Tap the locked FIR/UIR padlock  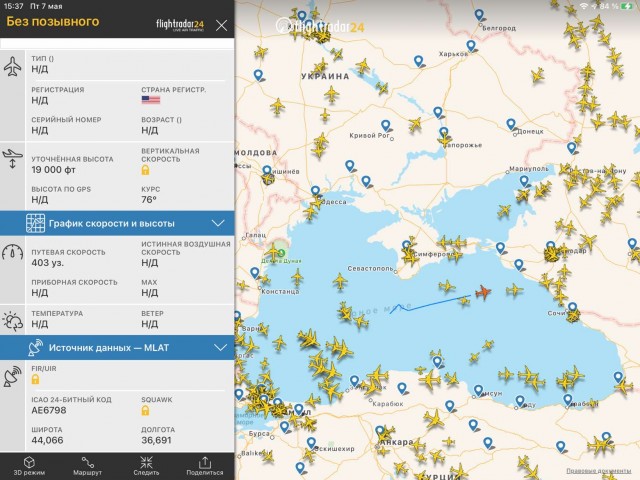click(x=36, y=379)
